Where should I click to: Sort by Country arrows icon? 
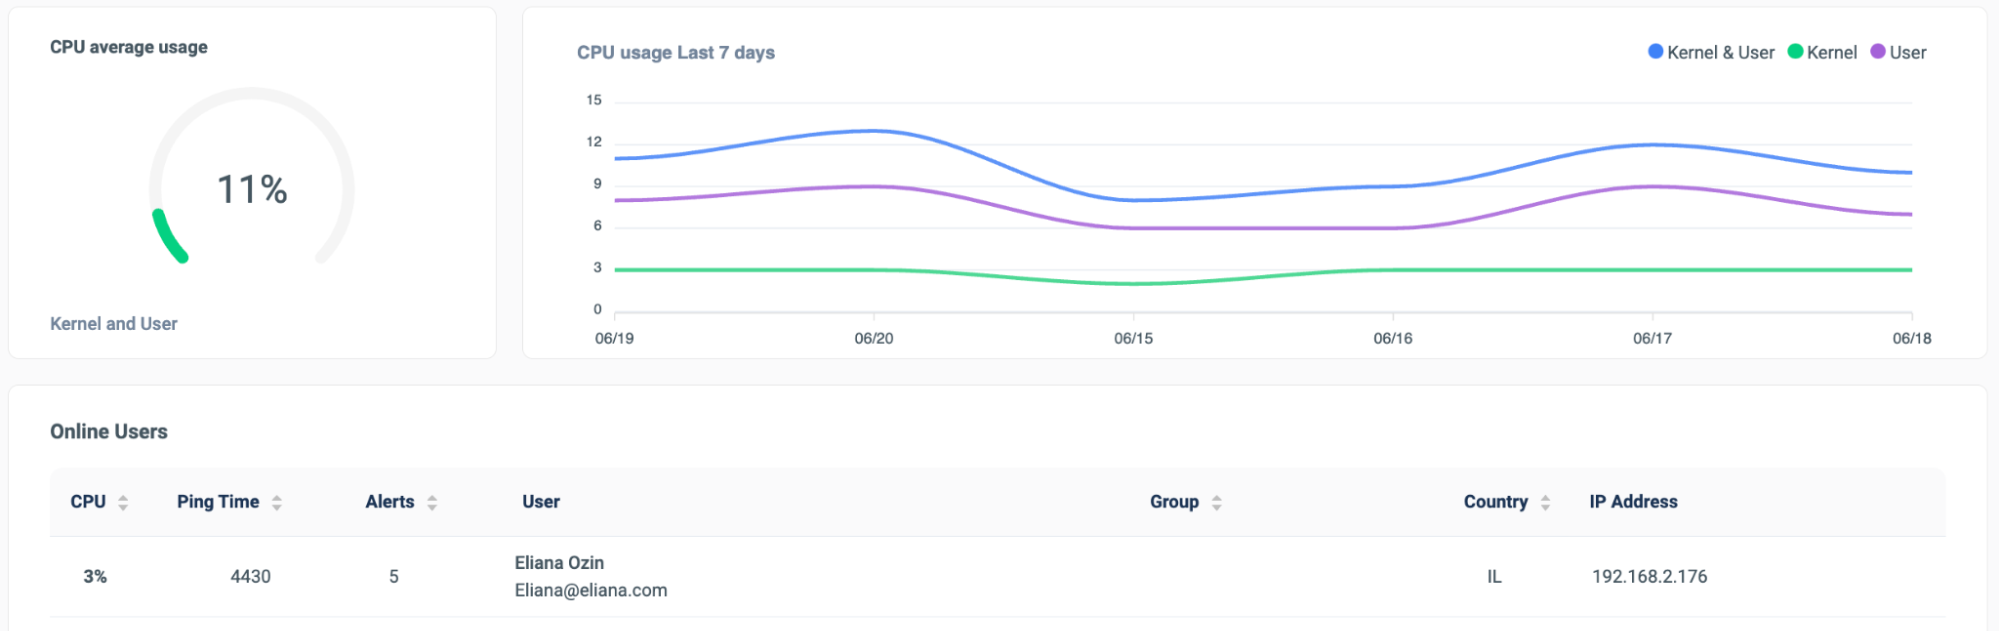(1546, 503)
